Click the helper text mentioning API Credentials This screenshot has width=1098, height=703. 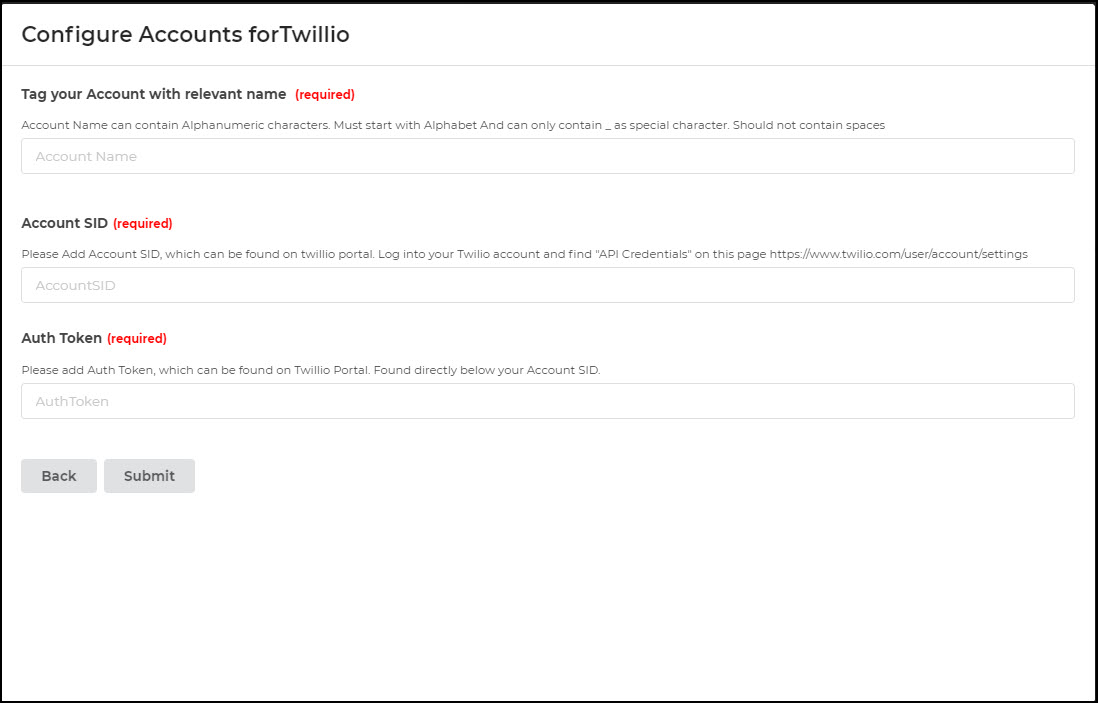coord(524,254)
